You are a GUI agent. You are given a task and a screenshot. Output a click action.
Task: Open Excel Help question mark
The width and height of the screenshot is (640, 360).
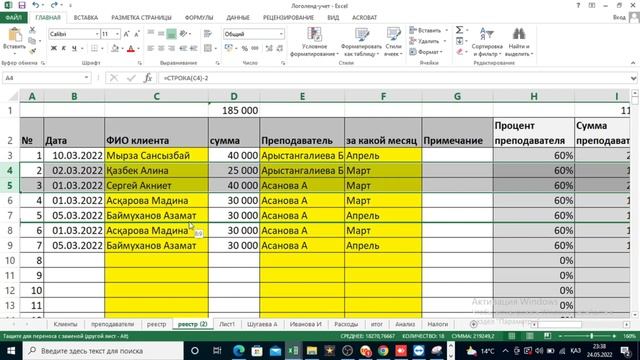click(x=578, y=5)
